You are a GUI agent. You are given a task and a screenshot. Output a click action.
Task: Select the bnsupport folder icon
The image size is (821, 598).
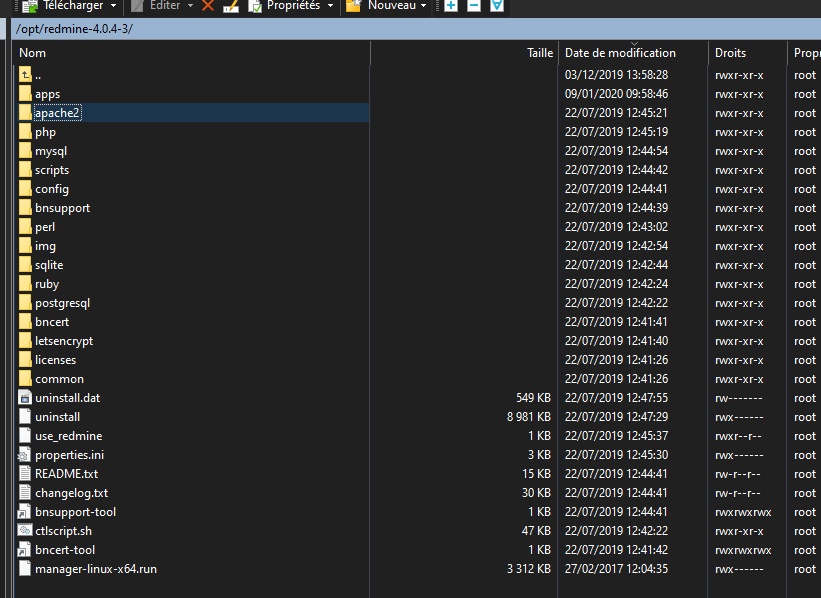pyautogui.click(x=25, y=208)
